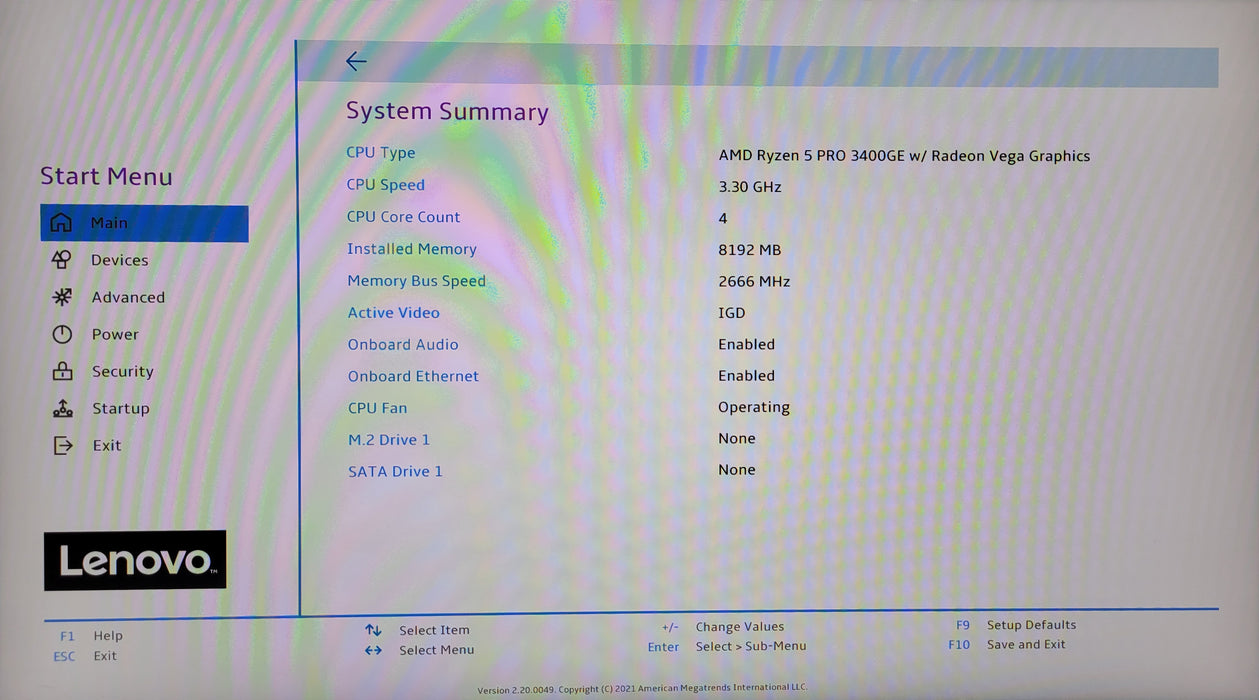
Task: Click the CPU Core Count value 4
Action: pyautogui.click(x=723, y=218)
